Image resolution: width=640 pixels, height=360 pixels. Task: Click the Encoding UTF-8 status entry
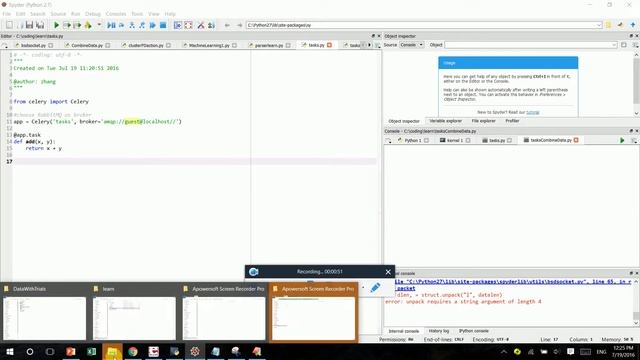pyautogui.click(x=490, y=339)
